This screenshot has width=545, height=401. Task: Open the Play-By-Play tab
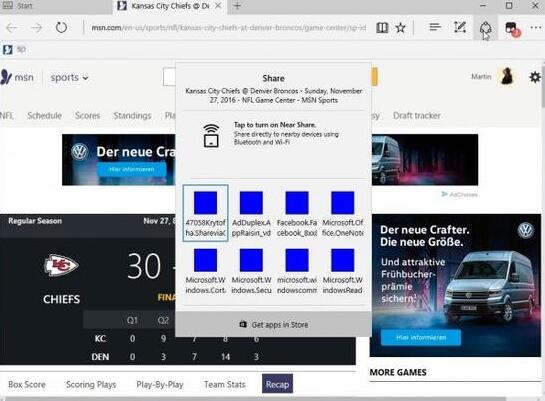(x=160, y=385)
